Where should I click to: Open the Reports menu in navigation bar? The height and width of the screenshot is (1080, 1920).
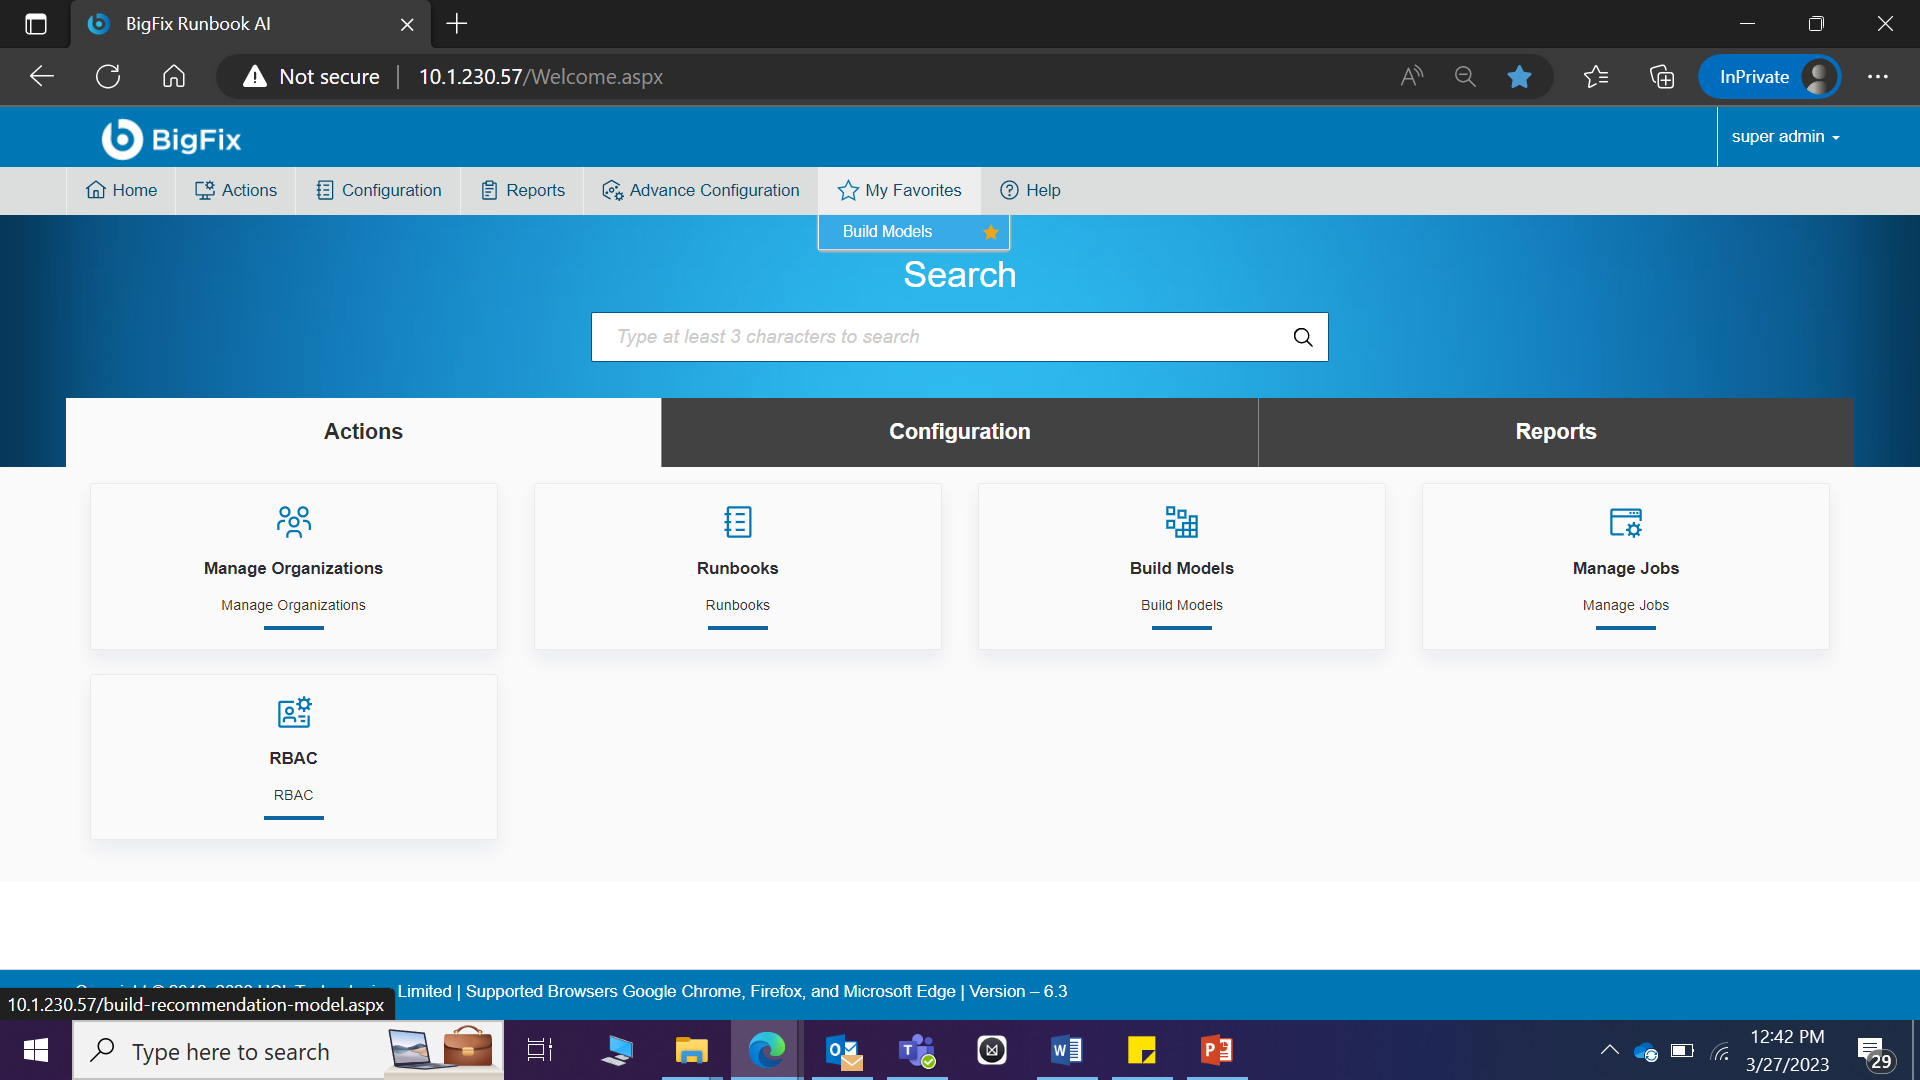[522, 190]
